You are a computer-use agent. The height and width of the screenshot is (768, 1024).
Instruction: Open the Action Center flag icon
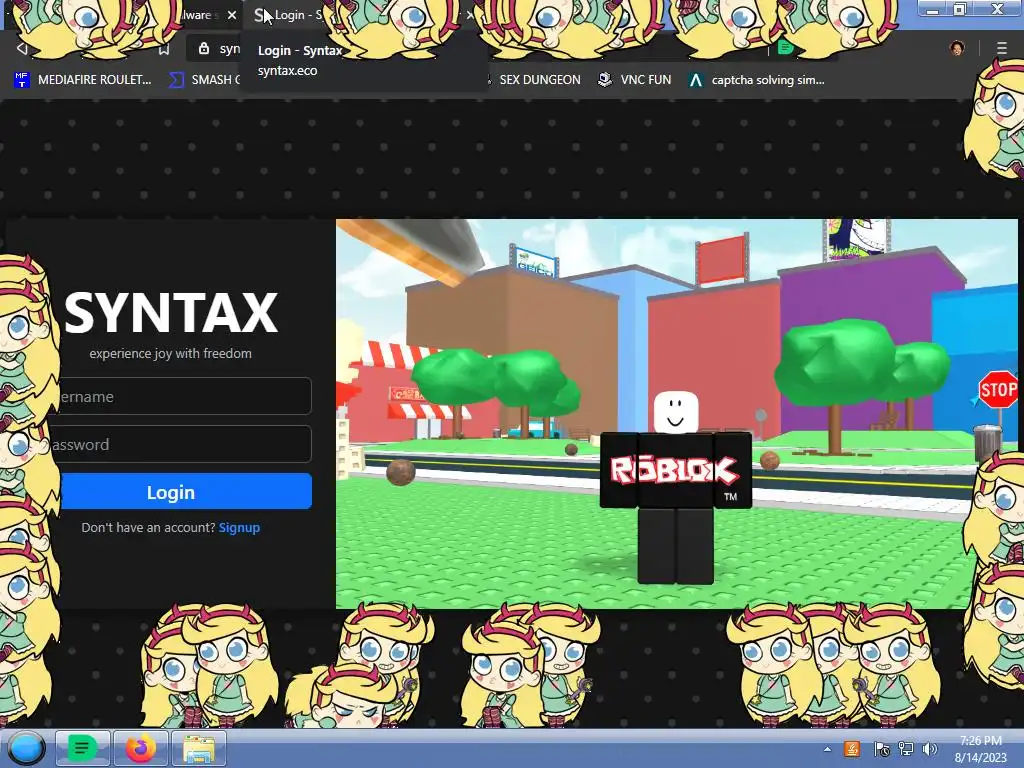pos(882,749)
